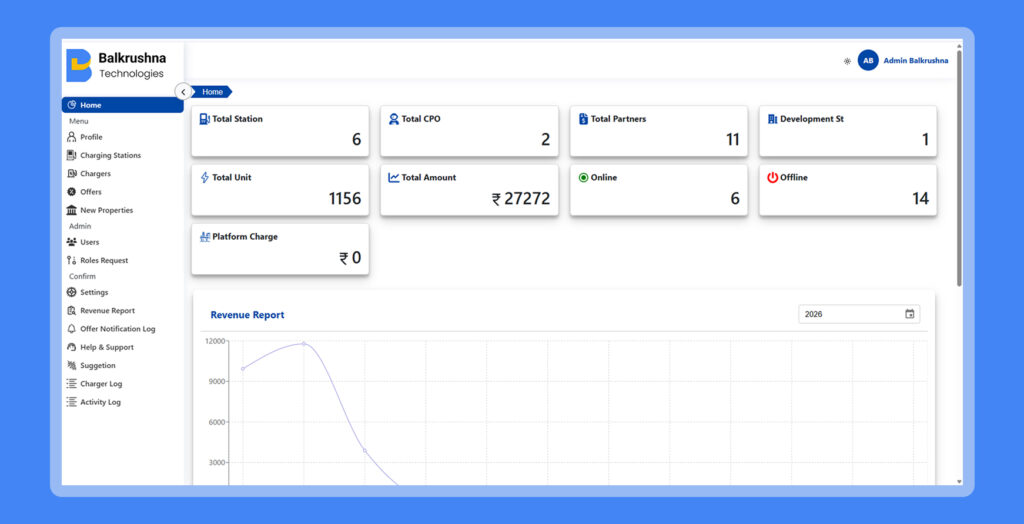Click the Total Unit value 1156
Image resolution: width=1024 pixels, height=524 pixels.
(345, 199)
